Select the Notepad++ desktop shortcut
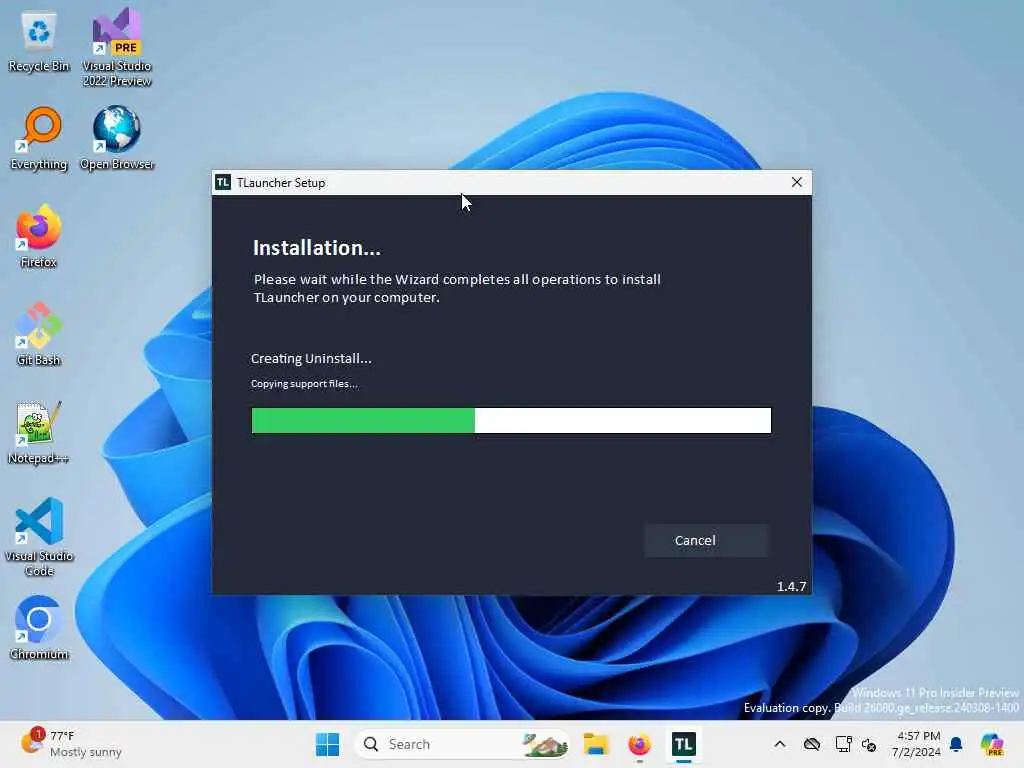Screen dimensions: 1024x768 (39, 433)
